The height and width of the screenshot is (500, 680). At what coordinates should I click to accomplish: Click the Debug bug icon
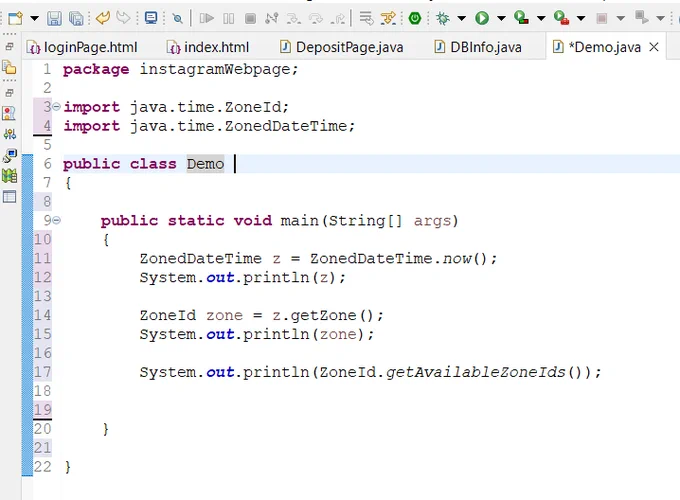pyautogui.click(x=443, y=18)
